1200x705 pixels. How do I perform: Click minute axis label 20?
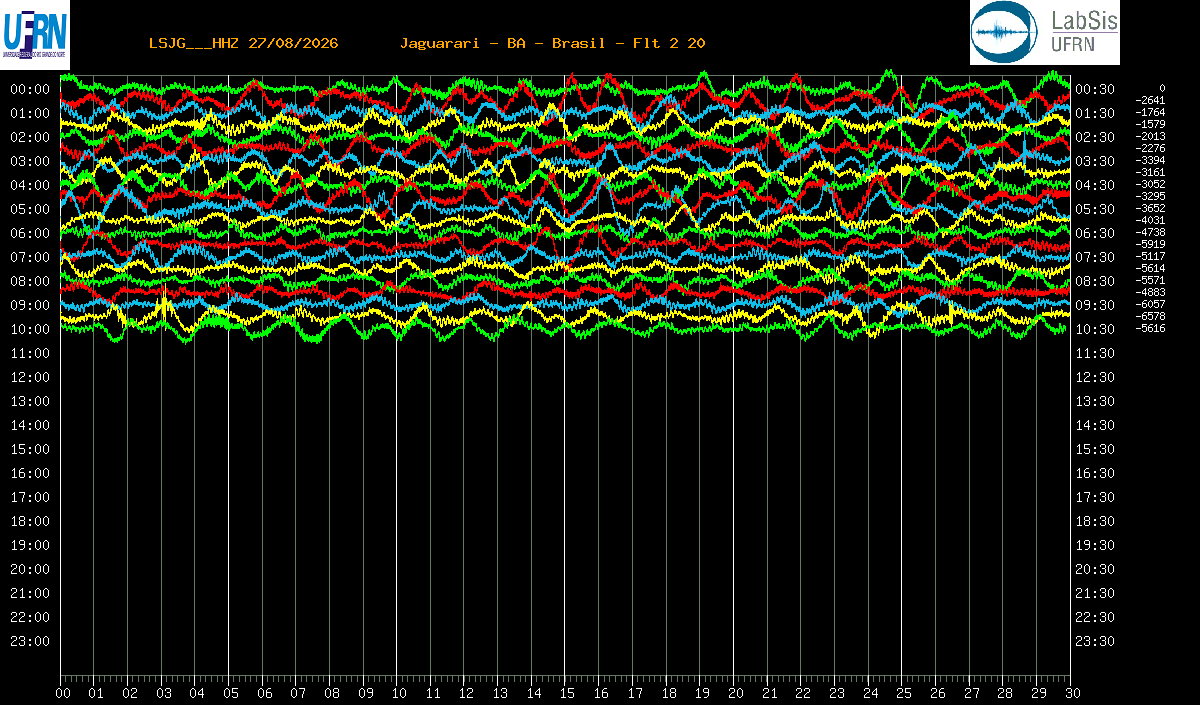(735, 693)
